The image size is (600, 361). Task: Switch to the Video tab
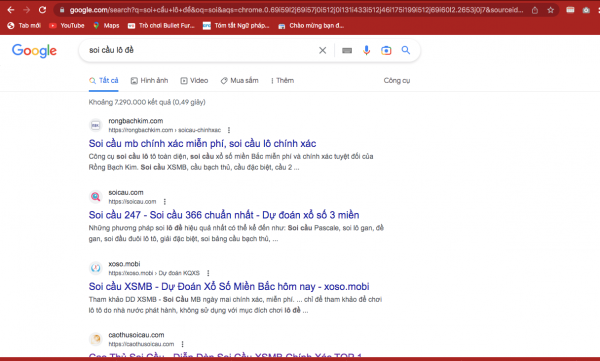click(x=194, y=81)
